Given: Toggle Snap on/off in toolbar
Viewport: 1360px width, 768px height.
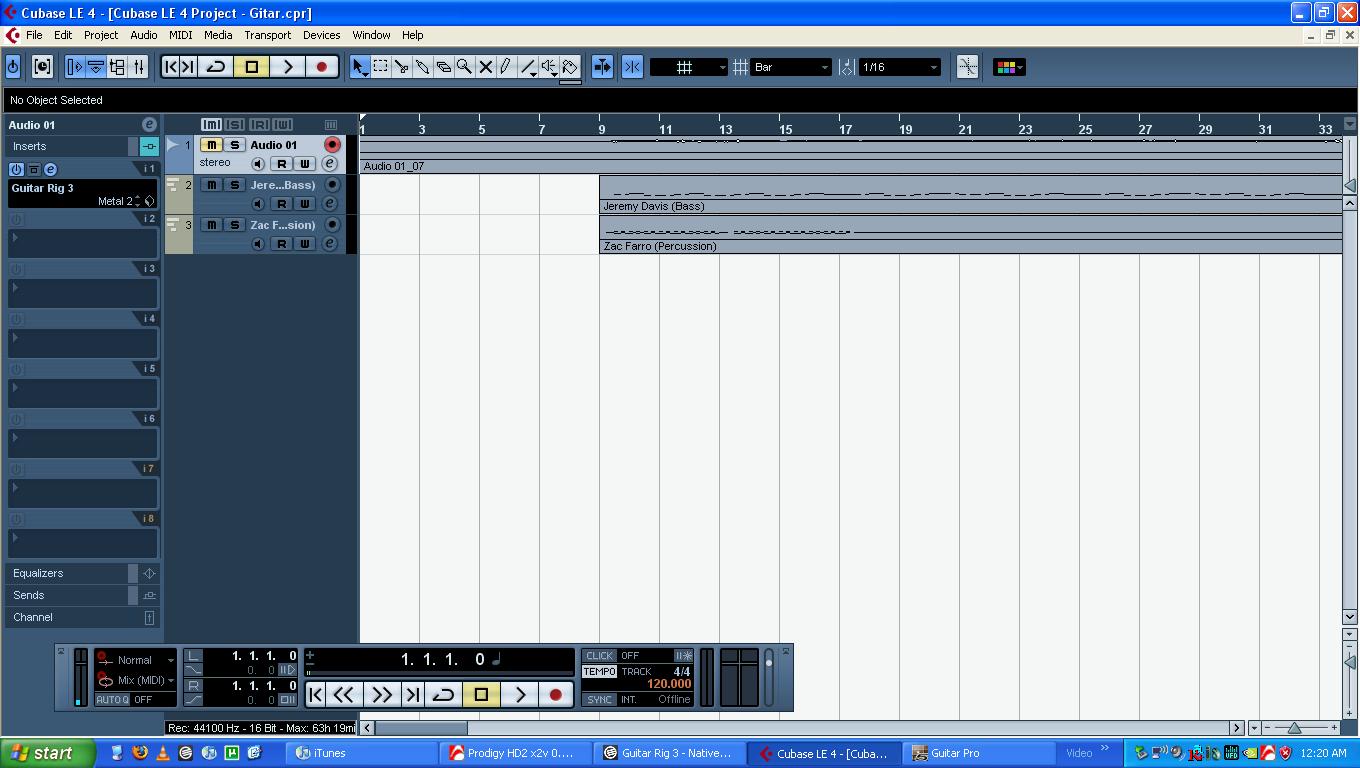Looking at the screenshot, I should coord(632,67).
